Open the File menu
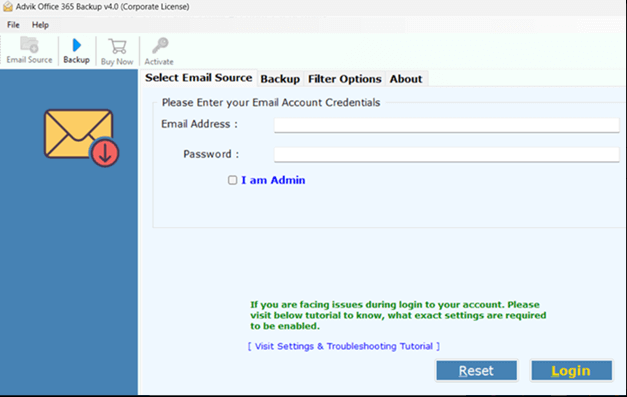 click(13, 25)
